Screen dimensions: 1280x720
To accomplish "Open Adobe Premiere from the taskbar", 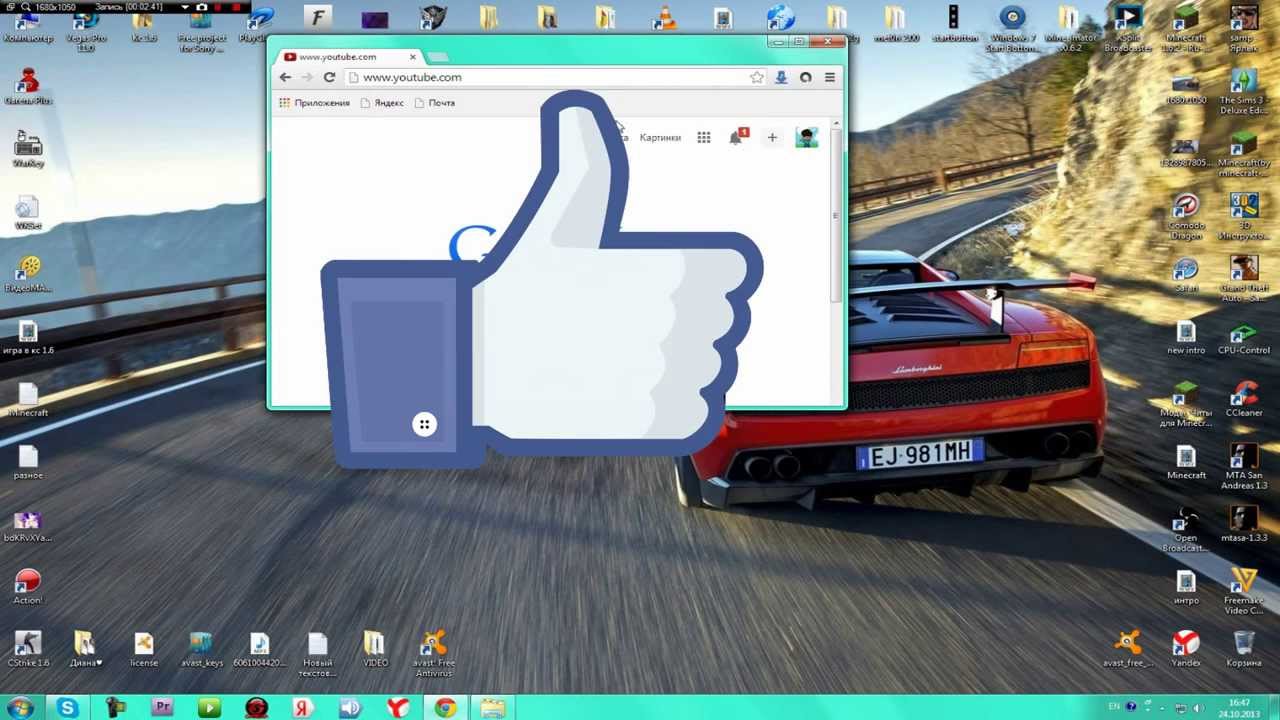I will (x=162, y=708).
